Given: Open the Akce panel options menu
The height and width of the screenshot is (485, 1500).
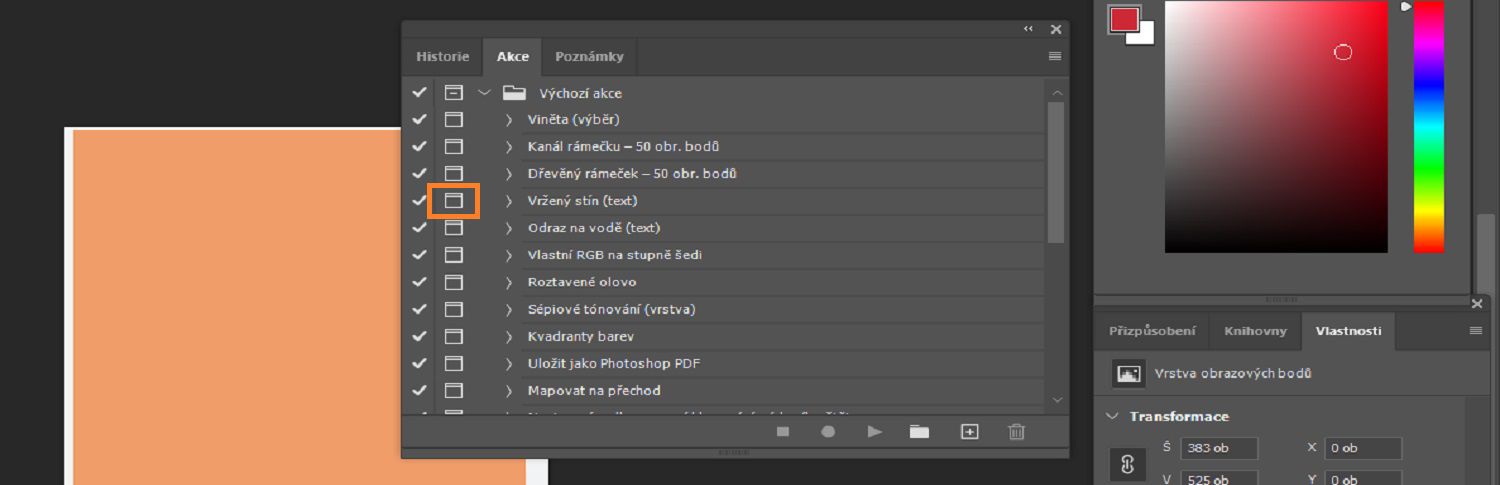Looking at the screenshot, I should (x=1055, y=57).
